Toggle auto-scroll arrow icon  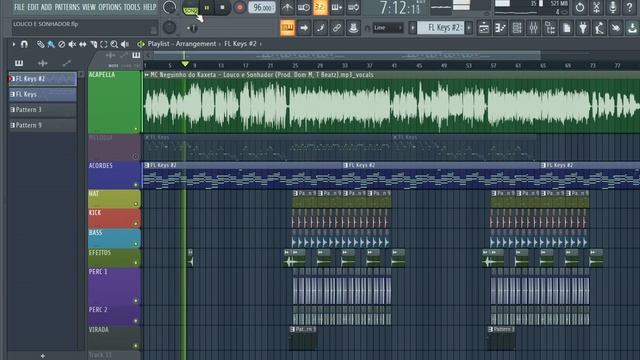click(x=304, y=28)
